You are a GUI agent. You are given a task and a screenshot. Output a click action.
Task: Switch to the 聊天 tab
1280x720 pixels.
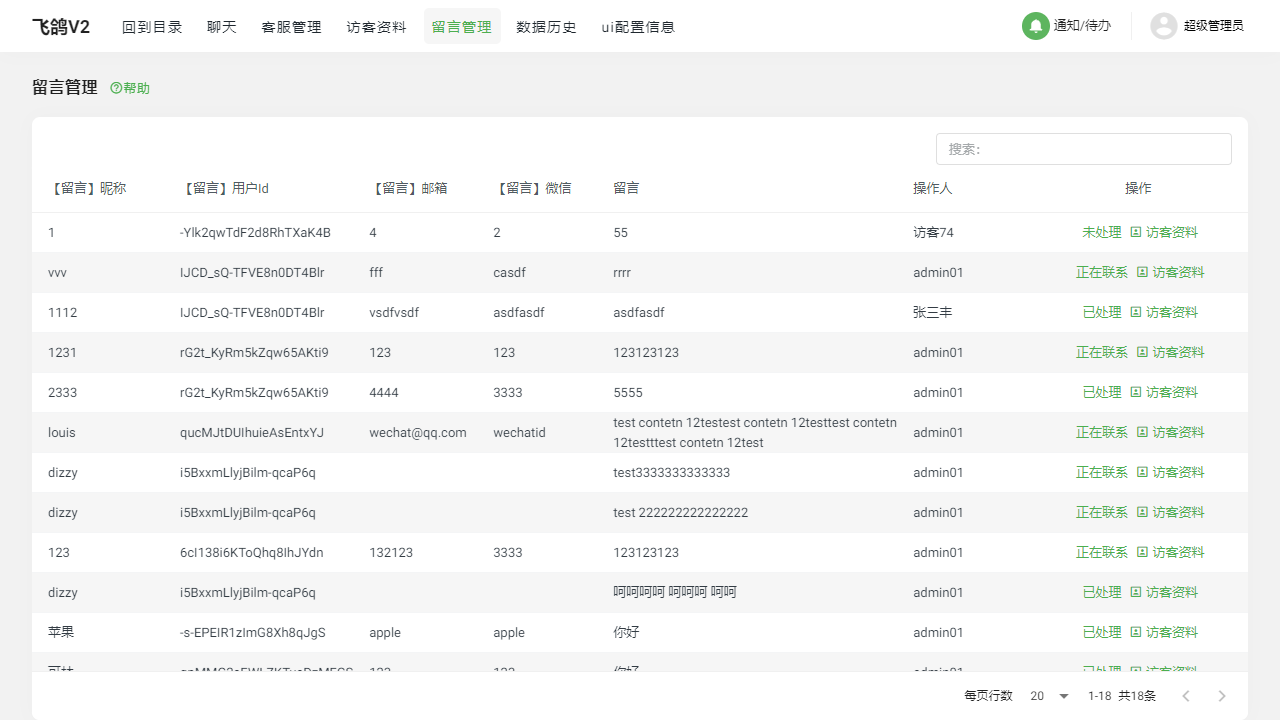pyautogui.click(x=222, y=27)
